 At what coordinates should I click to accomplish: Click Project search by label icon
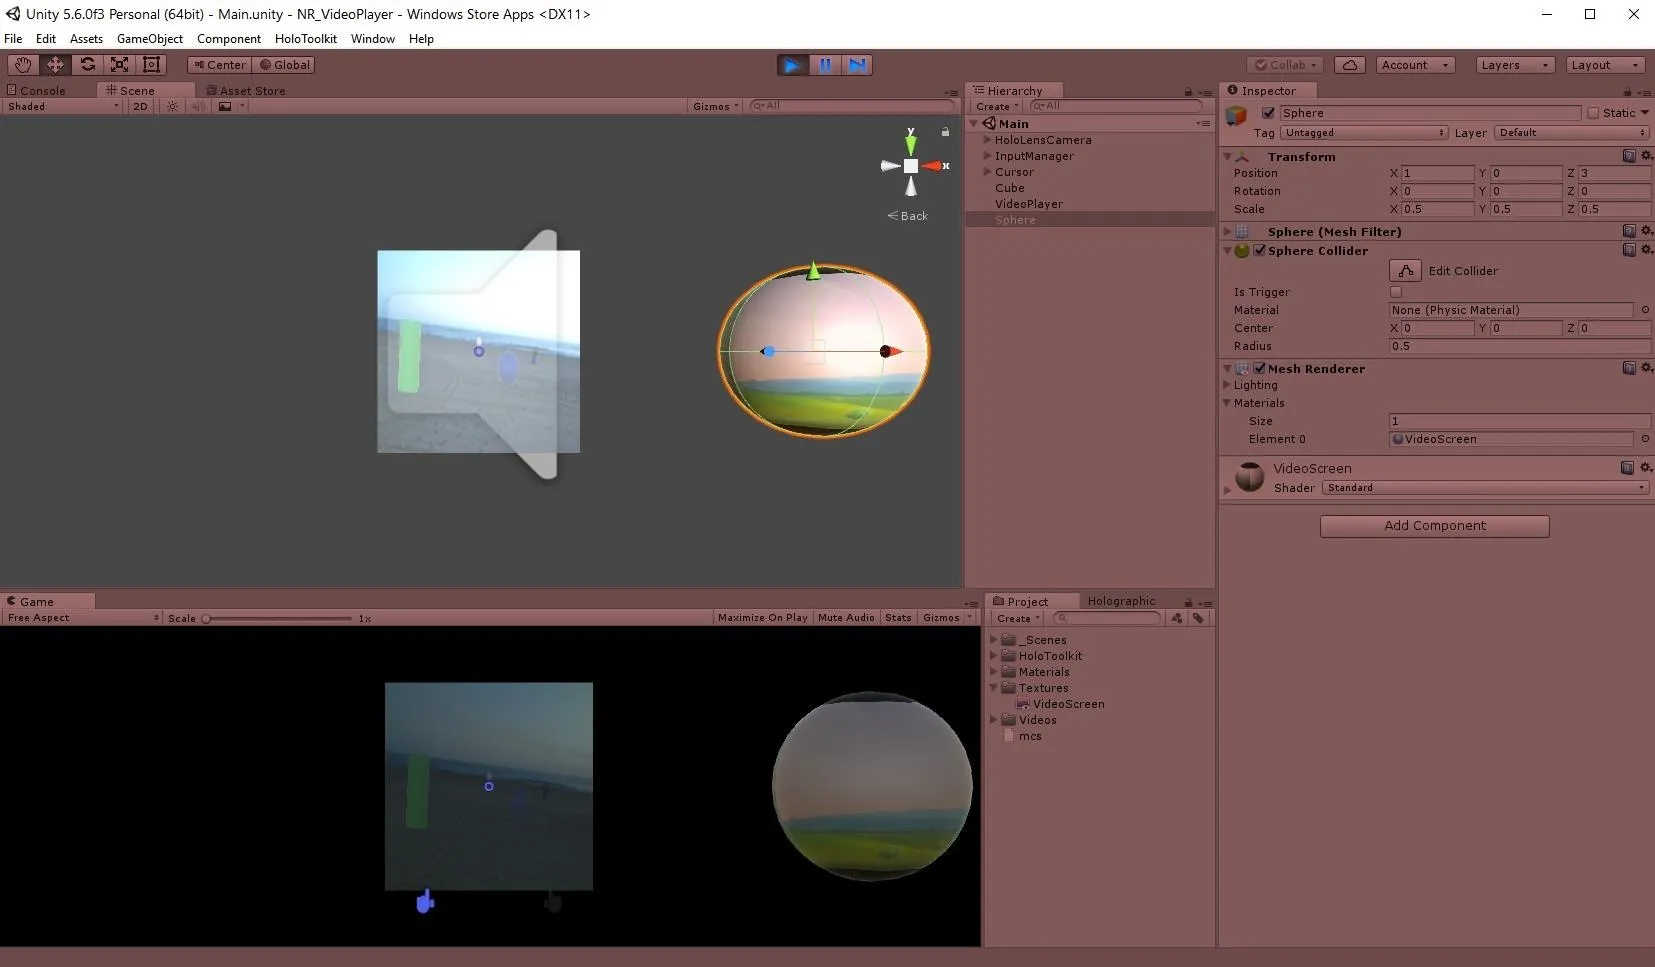1199,618
